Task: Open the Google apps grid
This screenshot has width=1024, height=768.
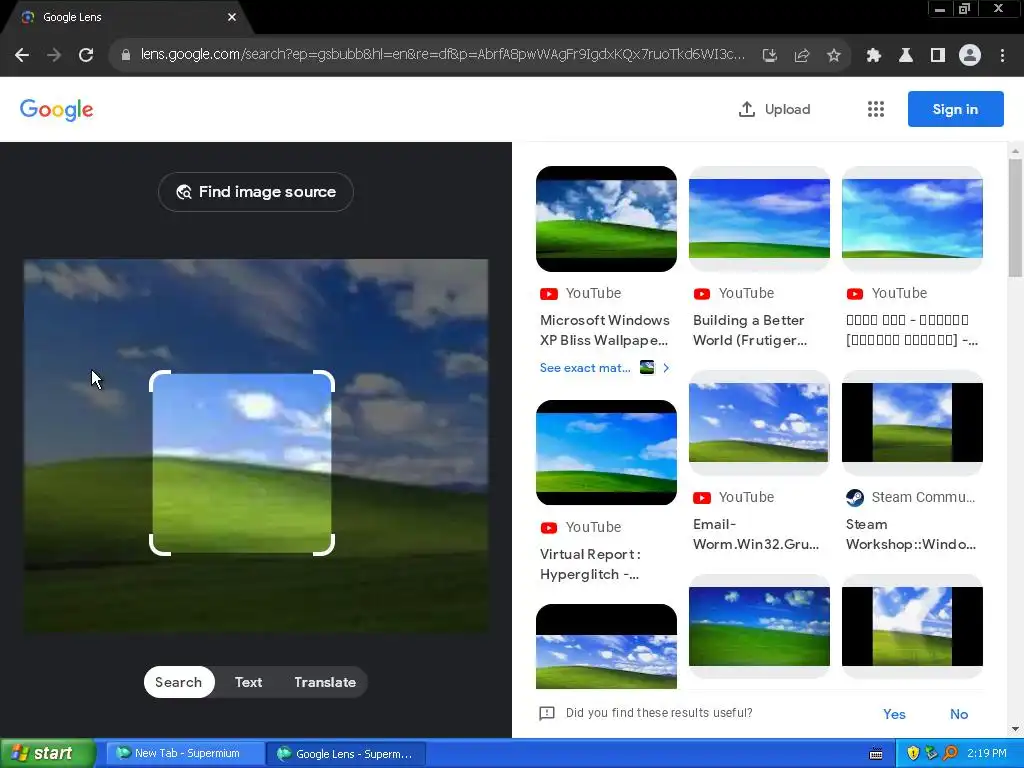Action: 876,109
